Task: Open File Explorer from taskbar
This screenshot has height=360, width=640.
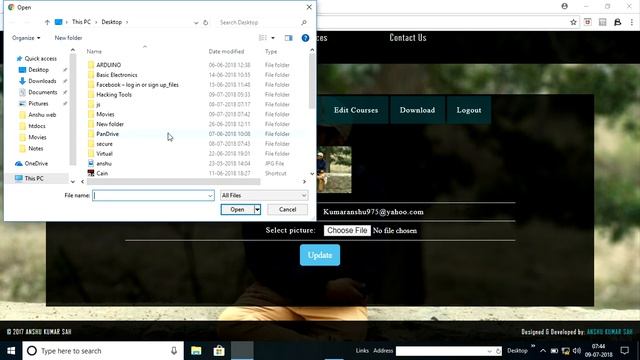Action: tap(196, 351)
